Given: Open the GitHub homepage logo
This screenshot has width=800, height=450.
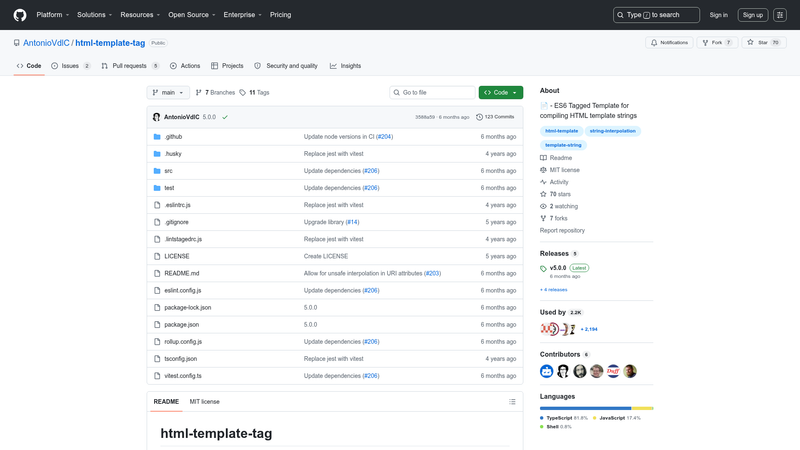Looking at the screenshot, I should pyautogui.click(x=20, y=15).
